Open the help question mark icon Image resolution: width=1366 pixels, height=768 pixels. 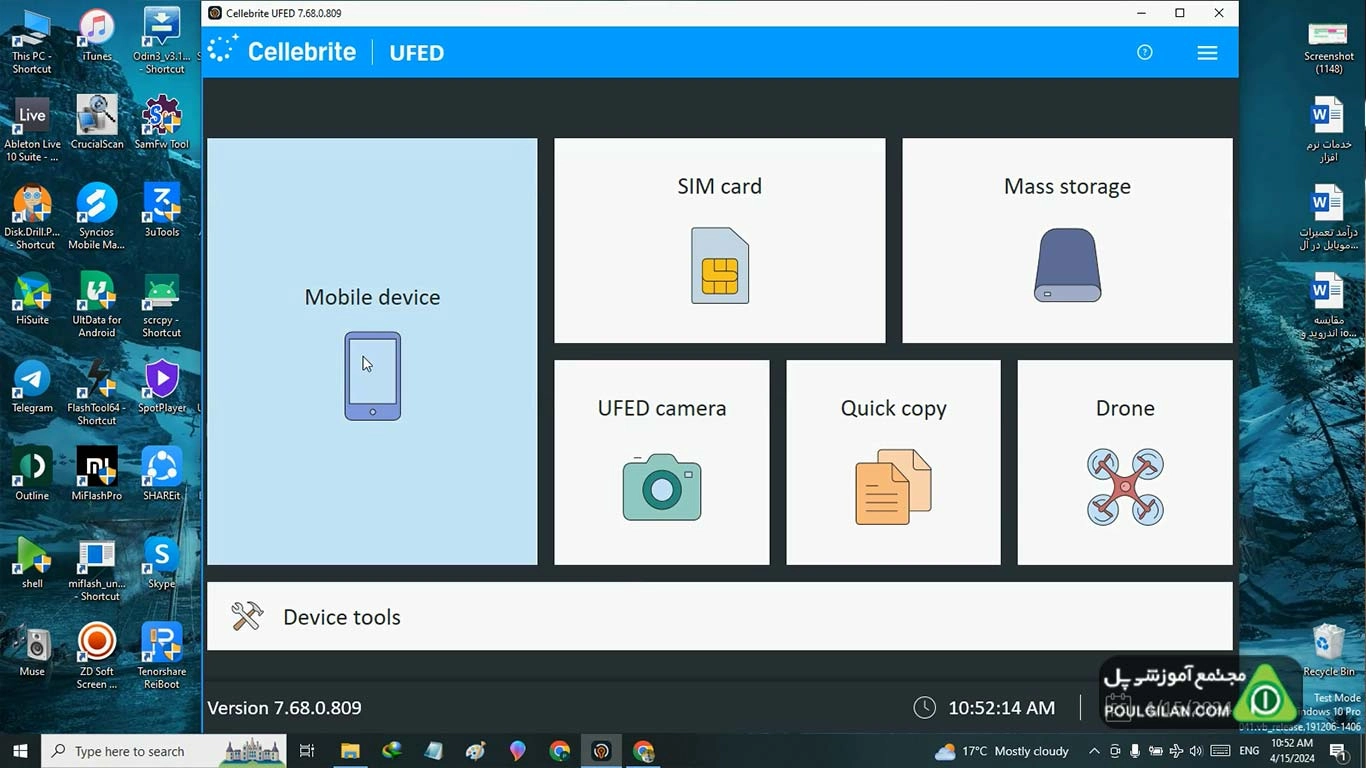point(1145,52)
